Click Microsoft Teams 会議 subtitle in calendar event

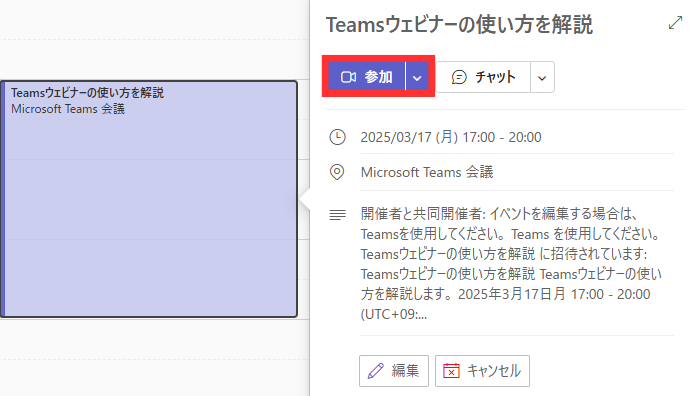68,109
